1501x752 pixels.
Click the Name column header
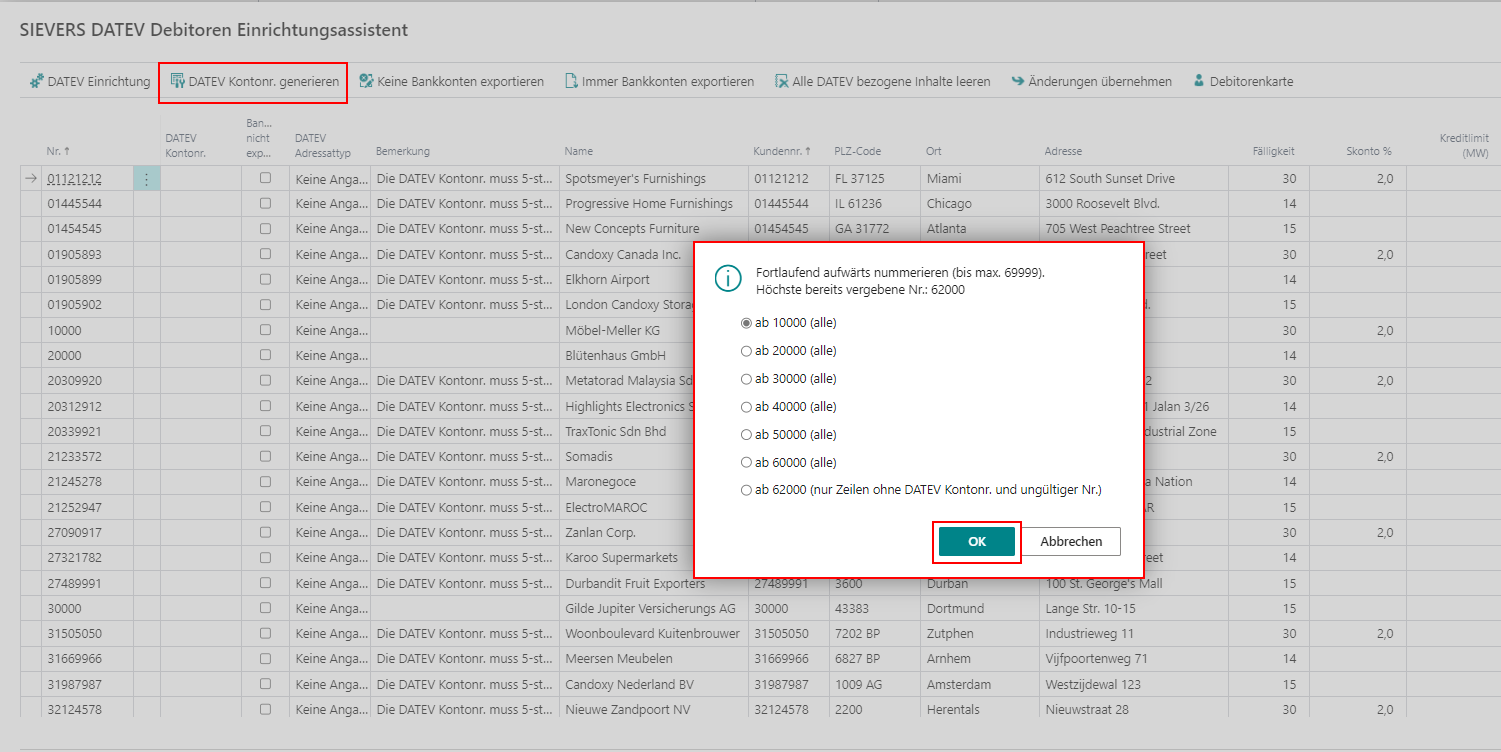578,151
